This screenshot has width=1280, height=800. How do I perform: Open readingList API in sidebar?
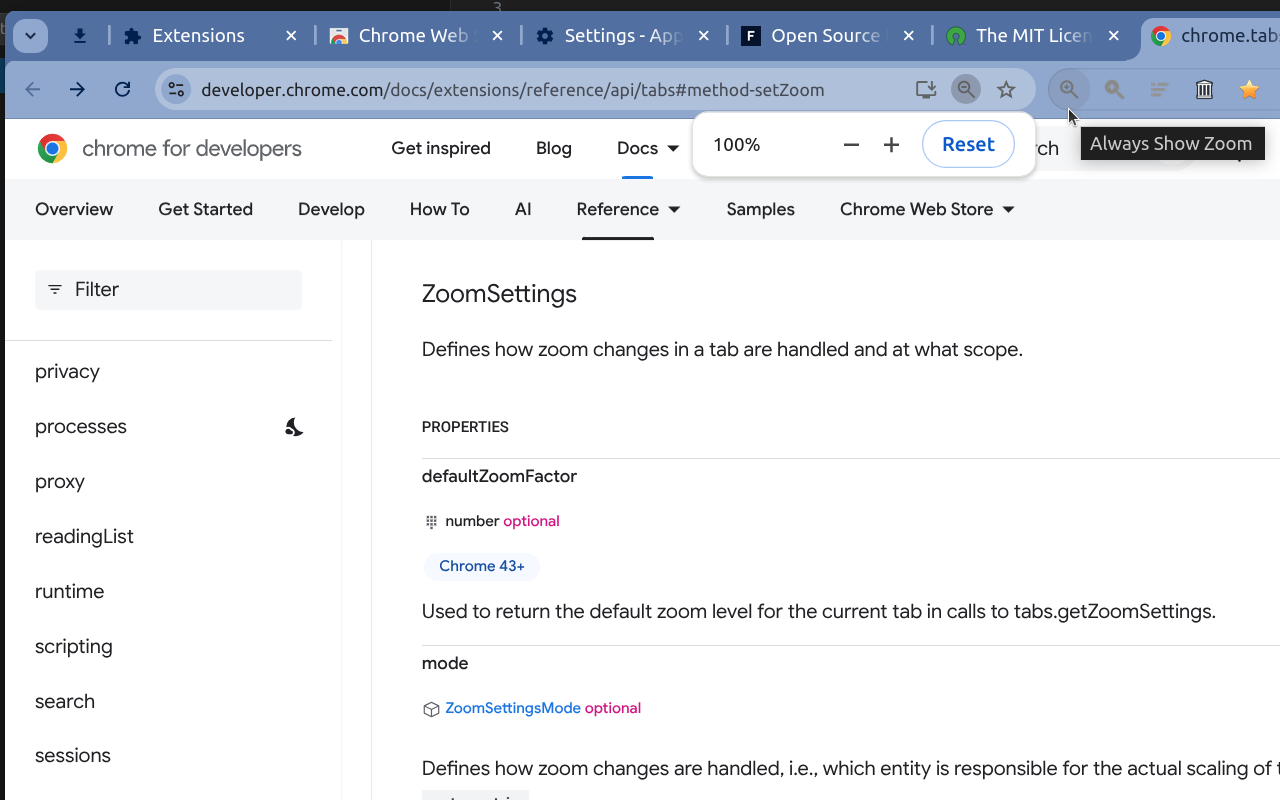click(84, 537)
